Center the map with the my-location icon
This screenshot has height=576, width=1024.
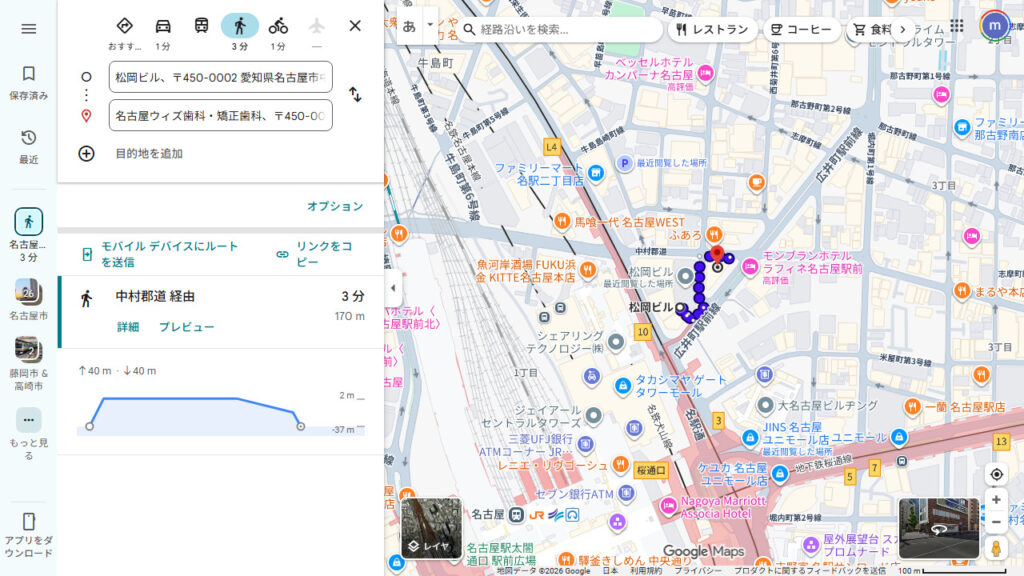[995, 473]
